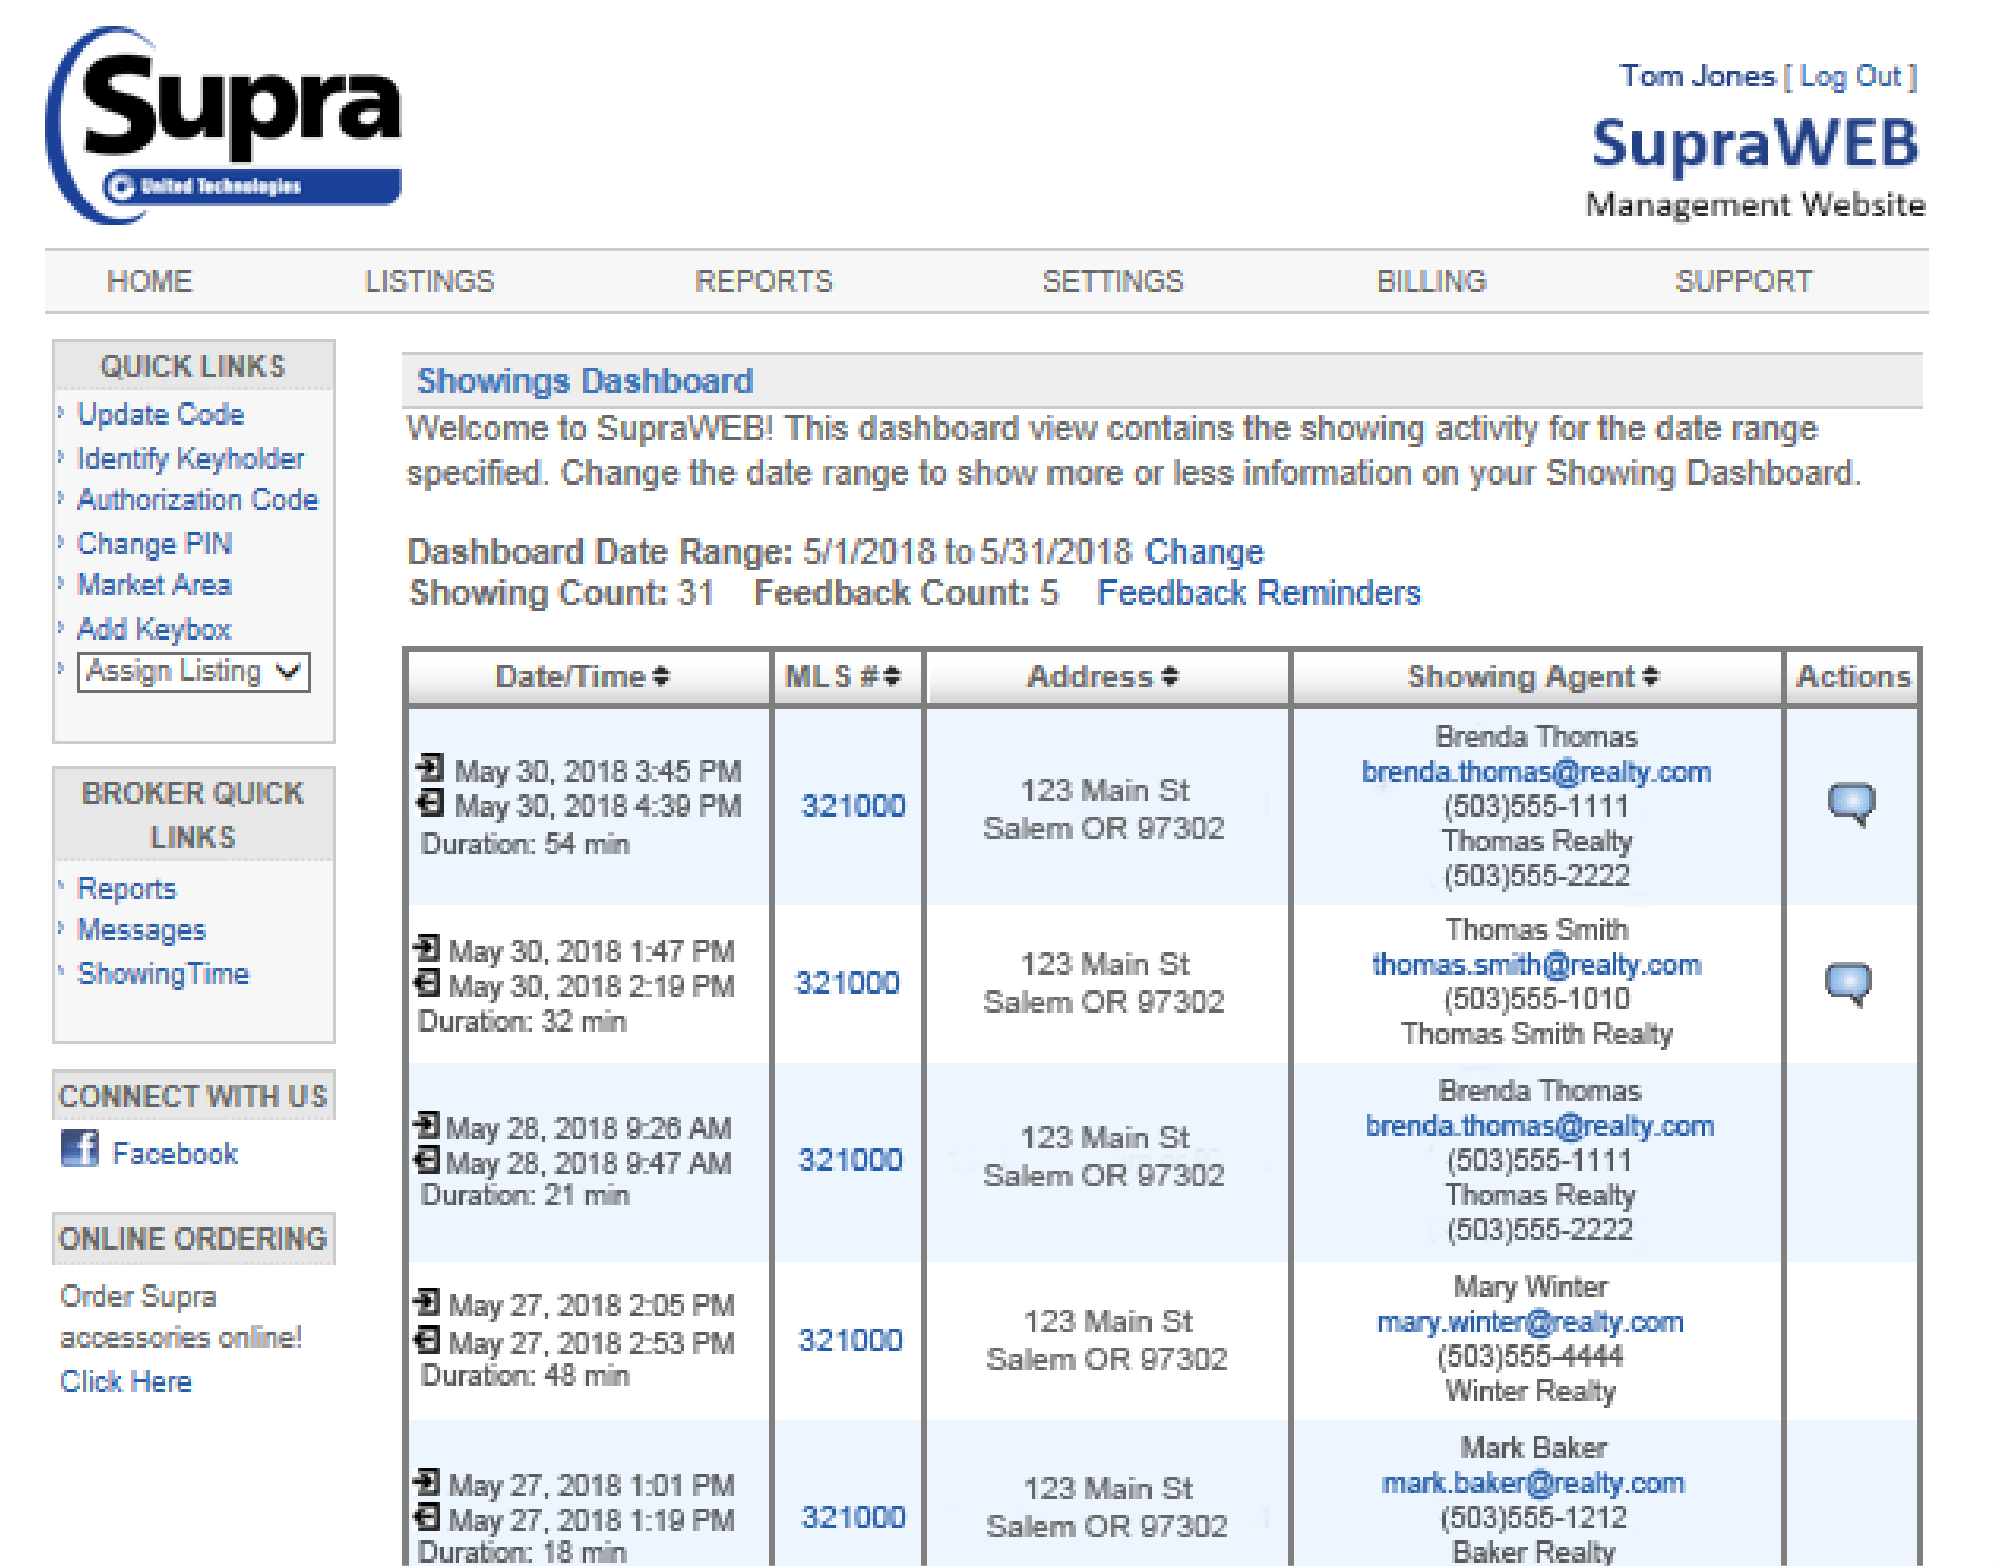1996x1566 pixels.
Task: Click Change PIN quick link
Action: click(x=155, y=543)
